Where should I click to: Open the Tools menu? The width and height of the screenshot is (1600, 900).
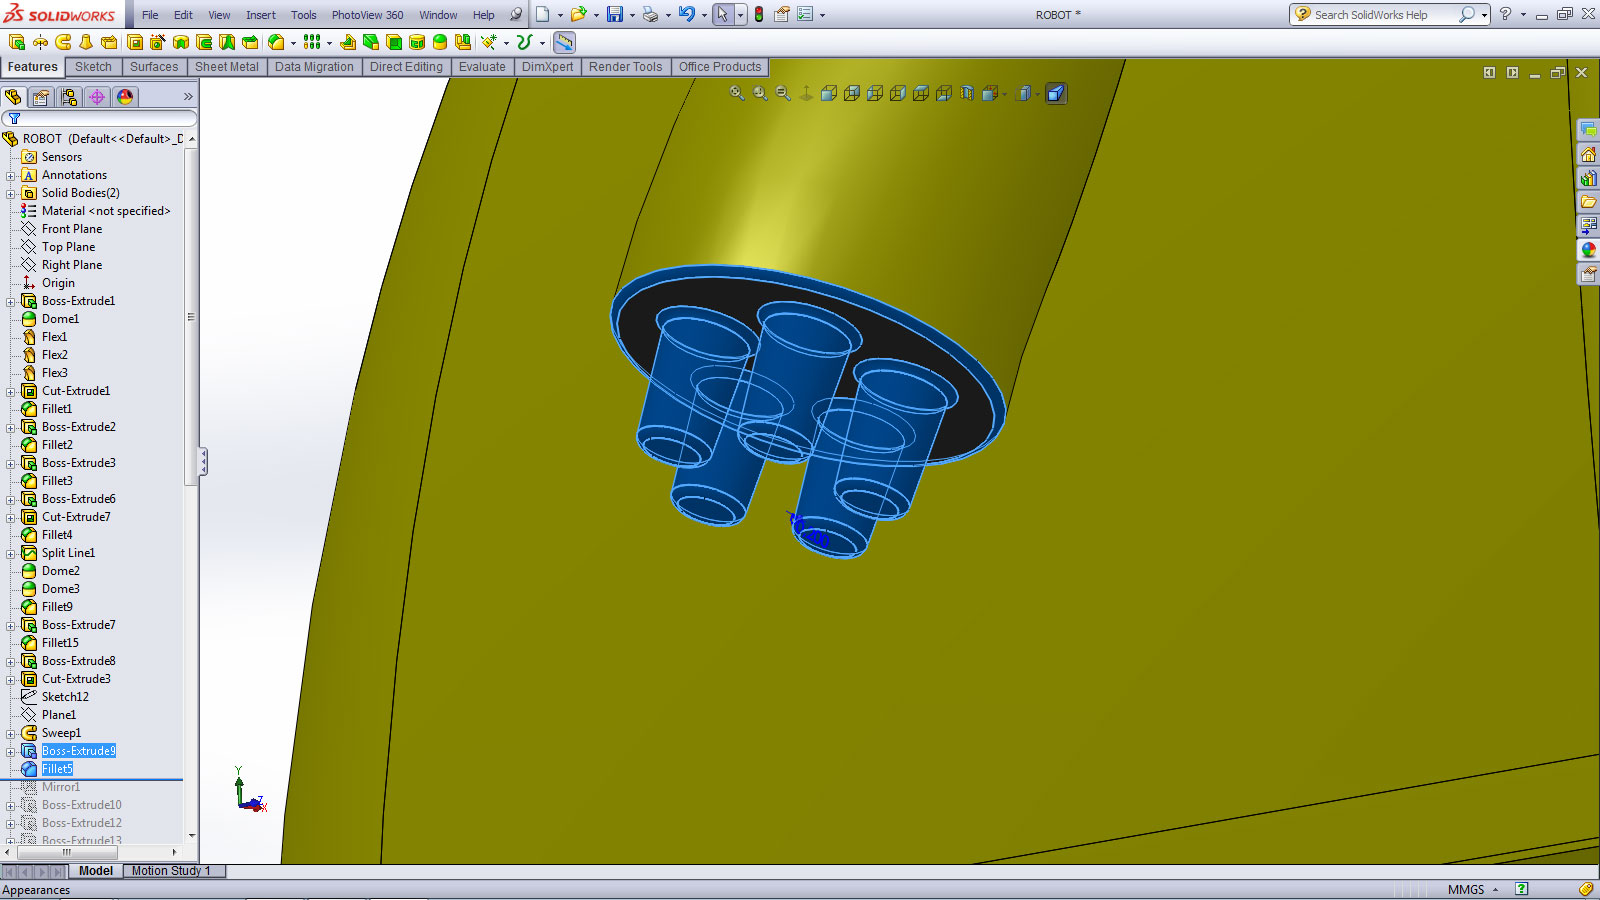[303, 15]
